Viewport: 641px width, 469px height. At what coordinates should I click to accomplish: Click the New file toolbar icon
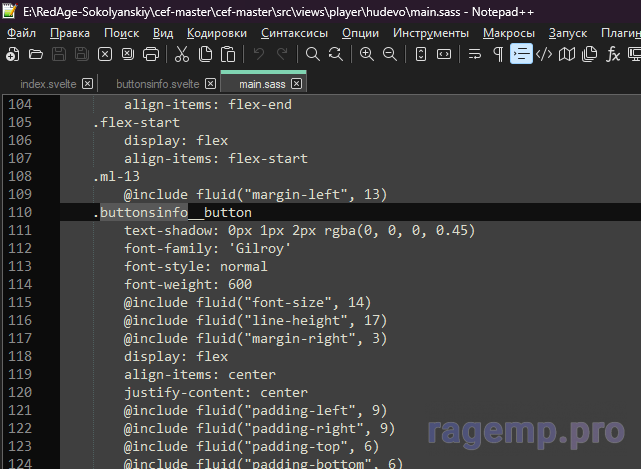[11, 54]
